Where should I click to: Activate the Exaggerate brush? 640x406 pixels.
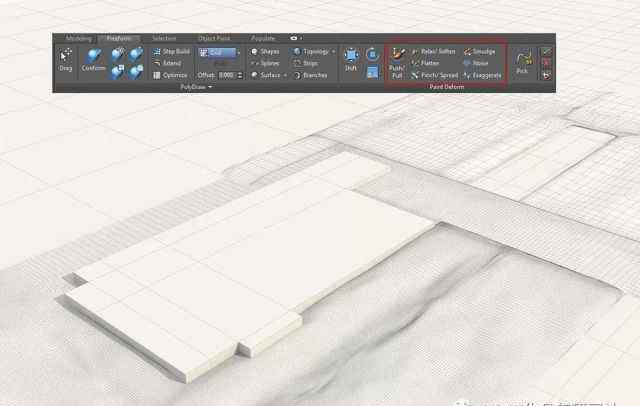482,75
